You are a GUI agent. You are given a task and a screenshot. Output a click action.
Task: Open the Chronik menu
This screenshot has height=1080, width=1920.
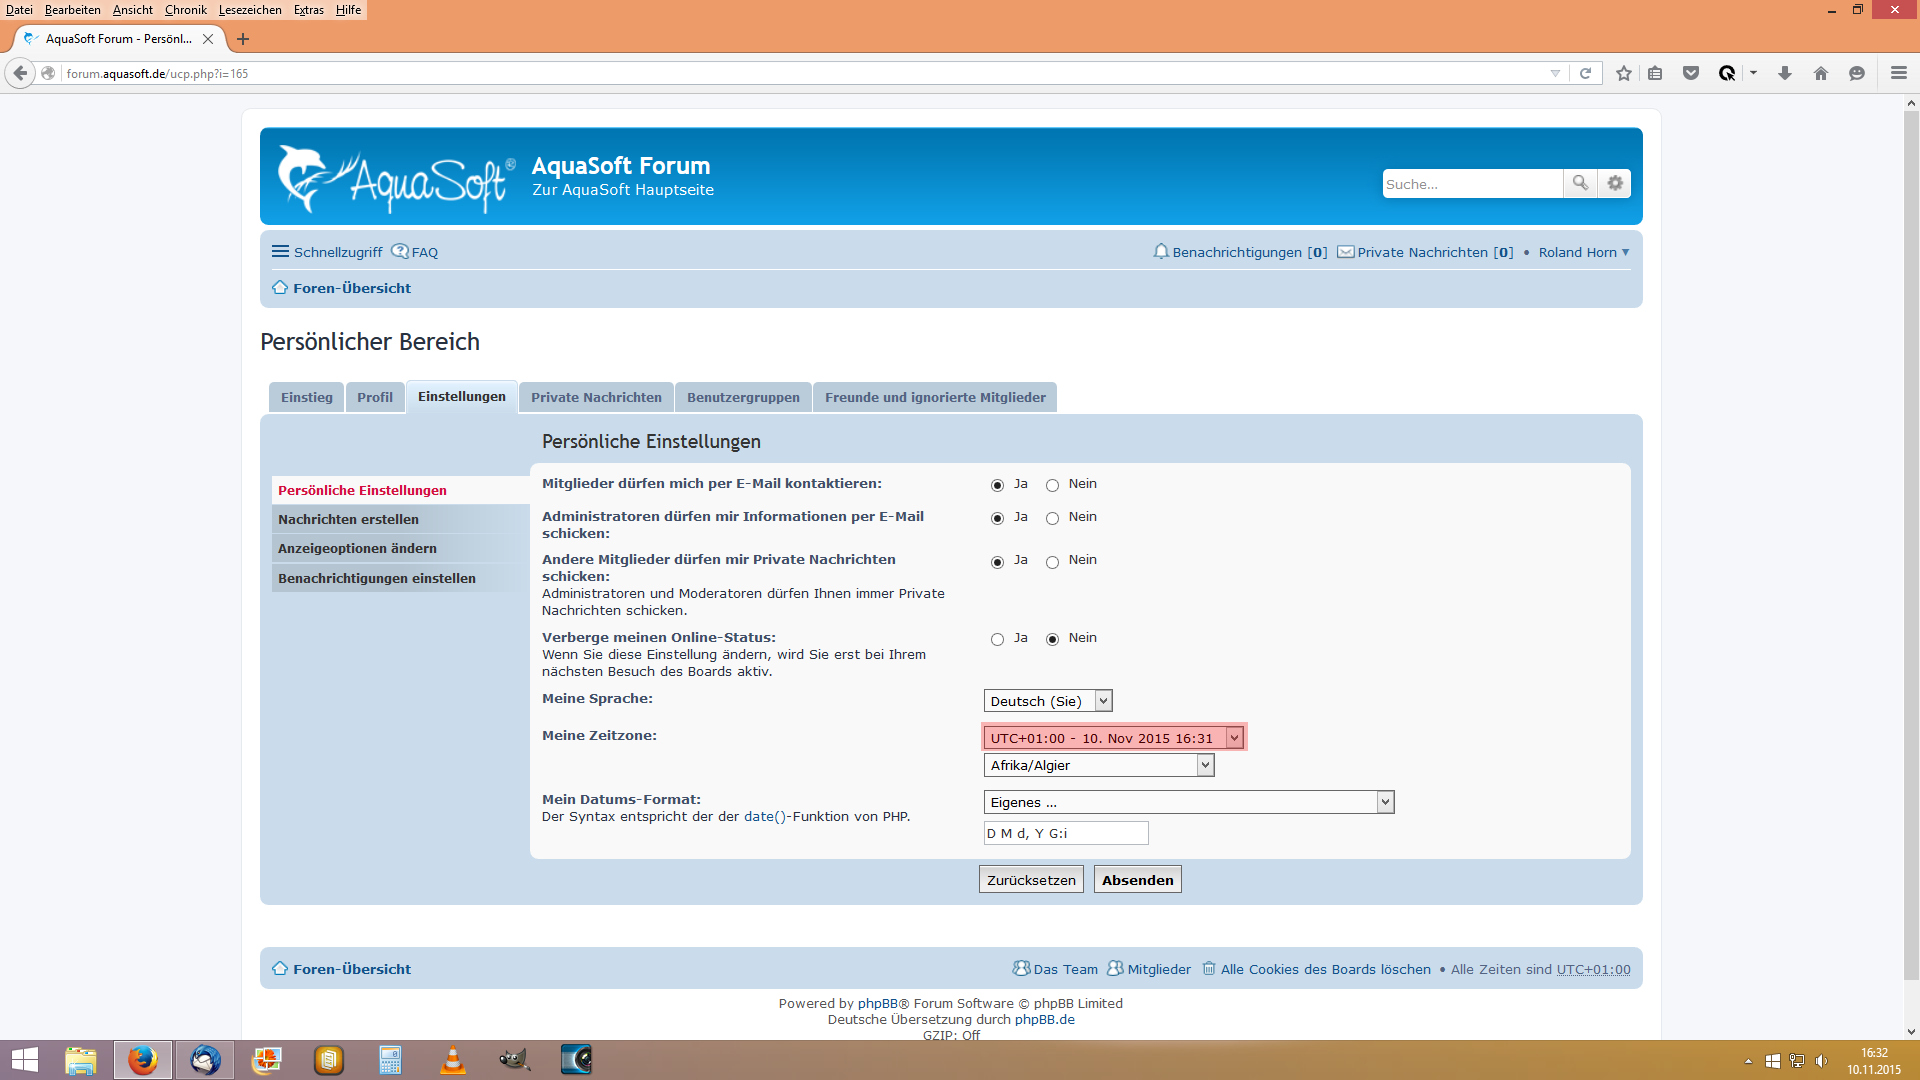[185, 10]
